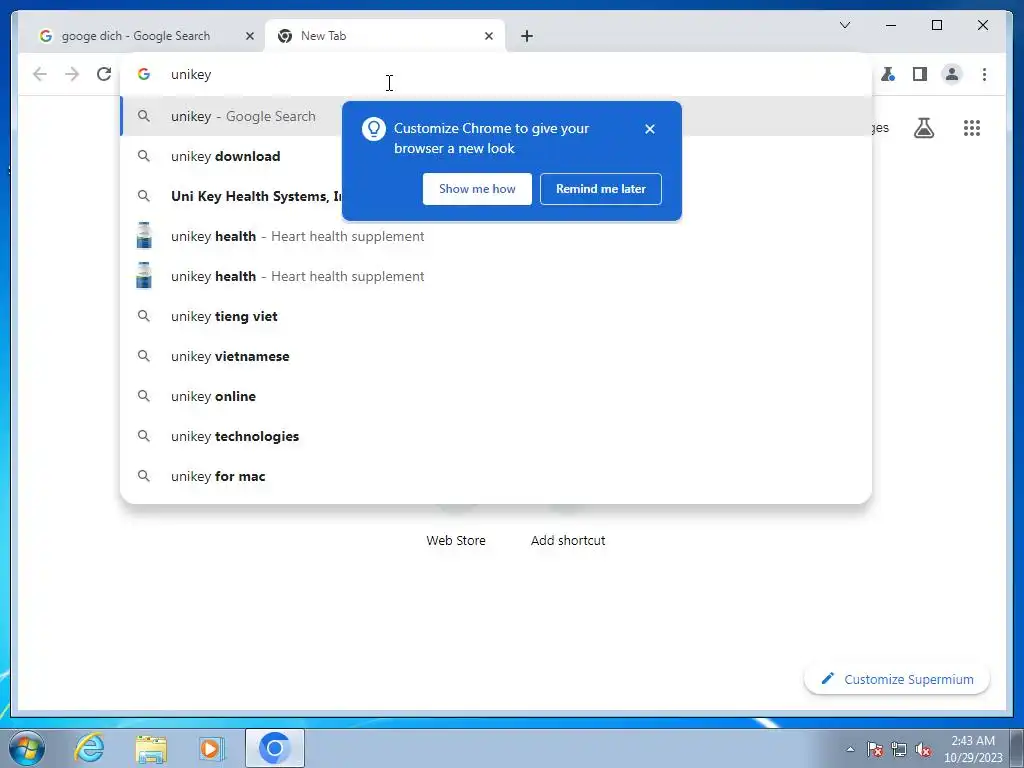Click the Remind me later button

click(601, 189)
